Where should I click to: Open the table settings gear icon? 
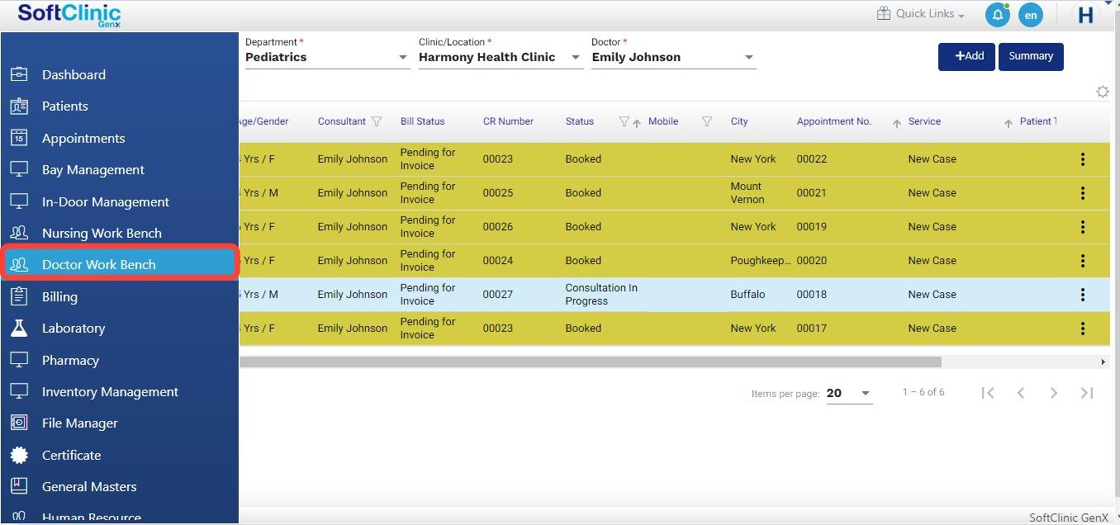1102,92
